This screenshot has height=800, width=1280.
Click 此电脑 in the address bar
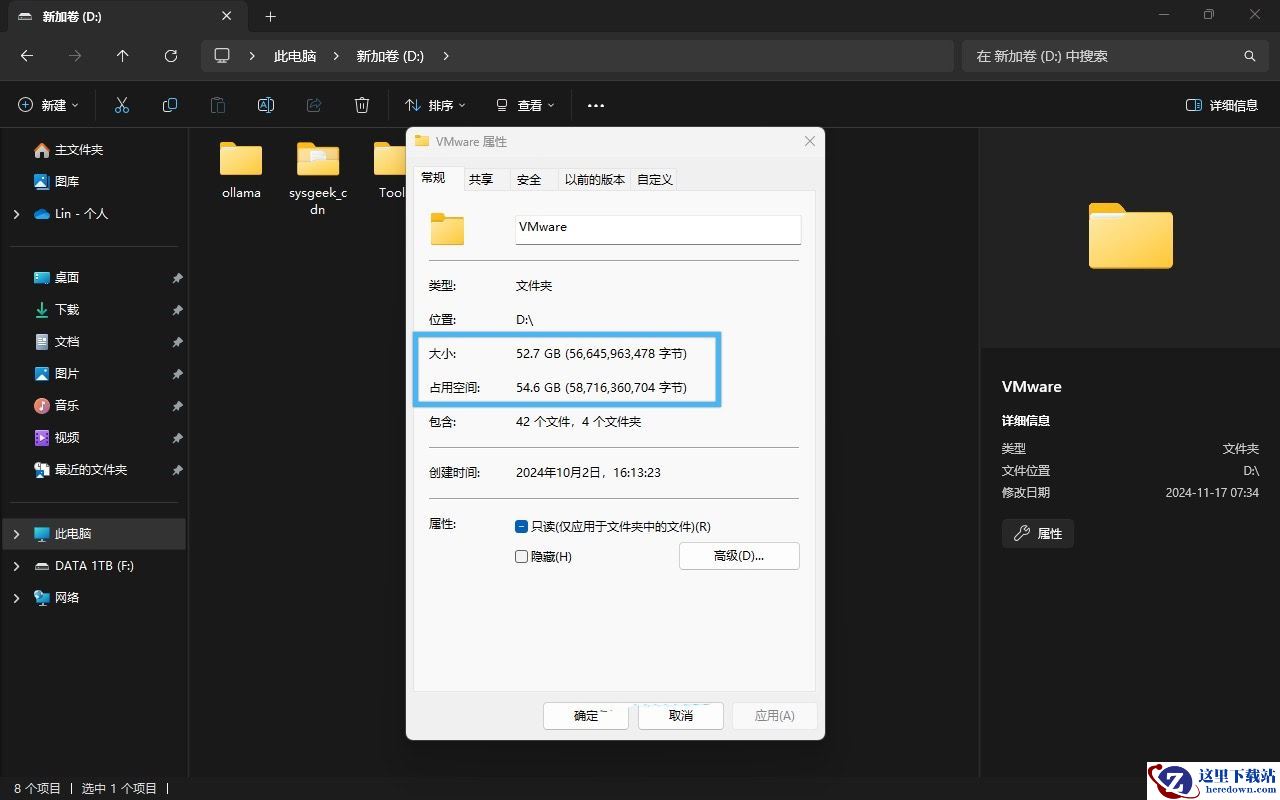pyautogui.click(x=295, y=56)
